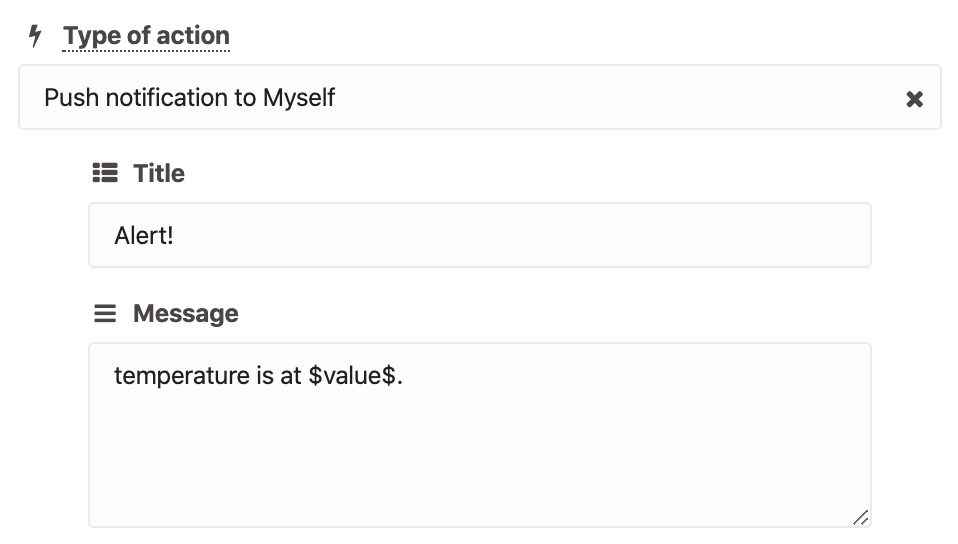Click the word 'temperature' in the Message
Viewport: 958px width, 544px height.
182,376
